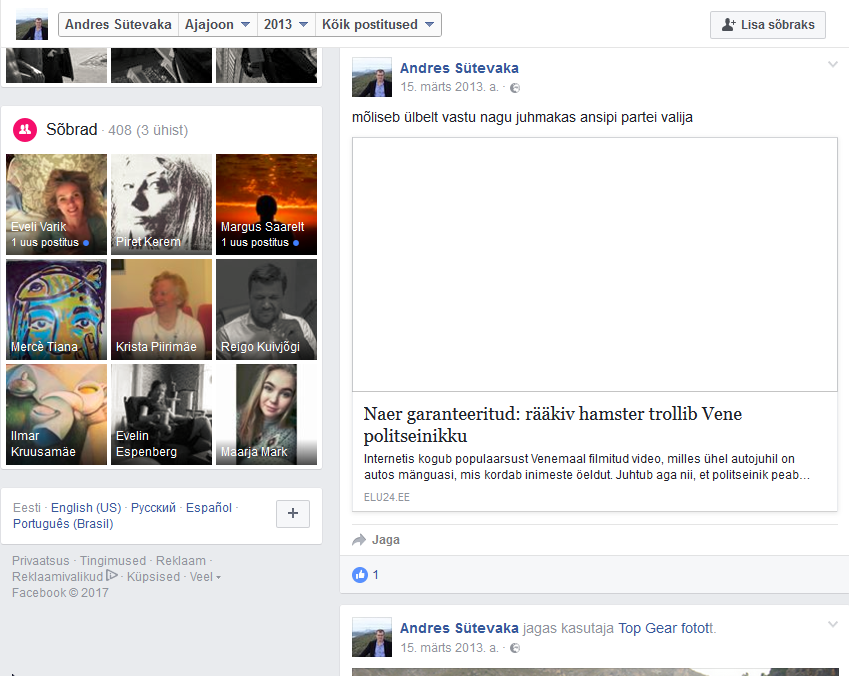Open the first post's options chevron
The image size is (849, 676).
pyautogui.click(x=833, y=64)
